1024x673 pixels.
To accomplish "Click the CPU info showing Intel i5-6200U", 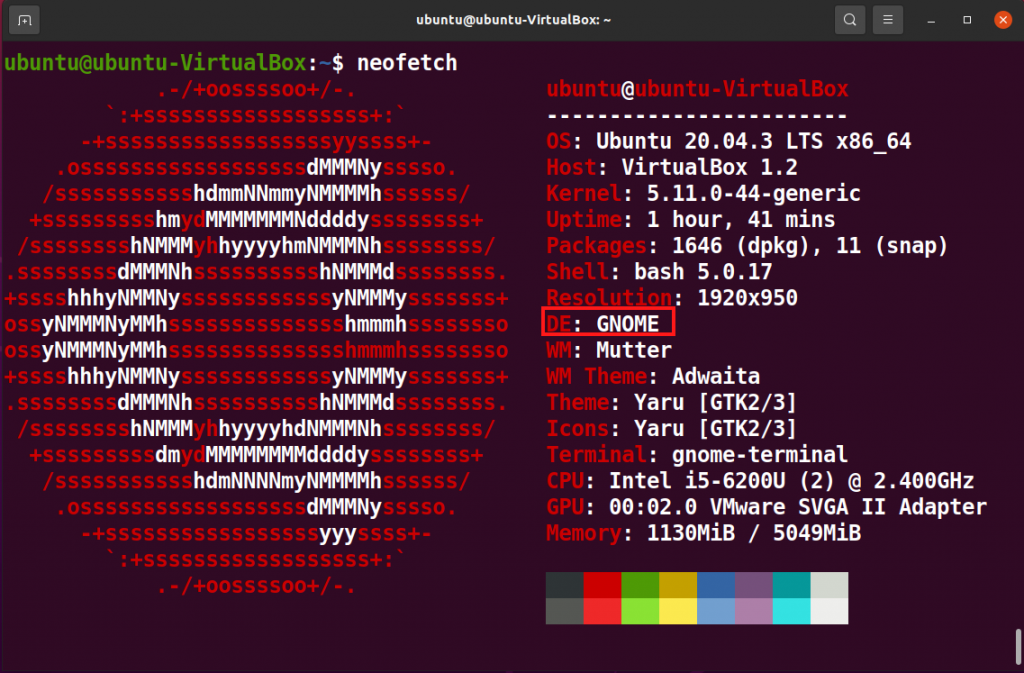I will point(760,480).
